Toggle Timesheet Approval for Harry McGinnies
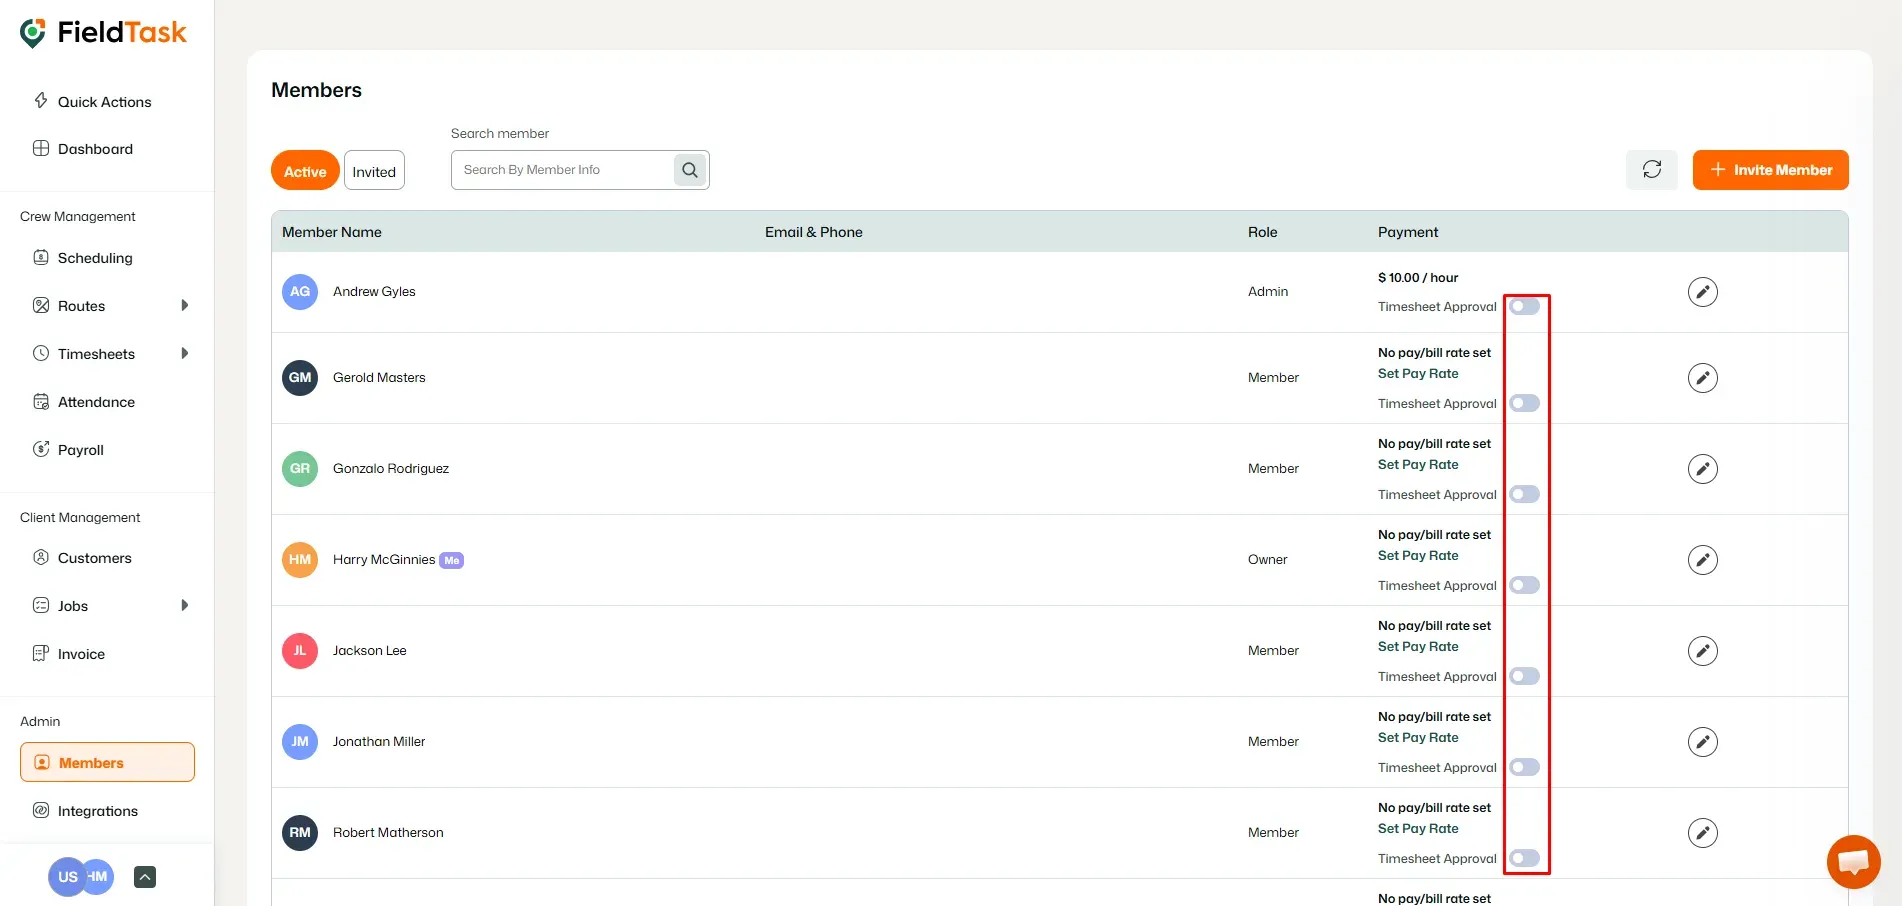 click(x=1525, y=585)
